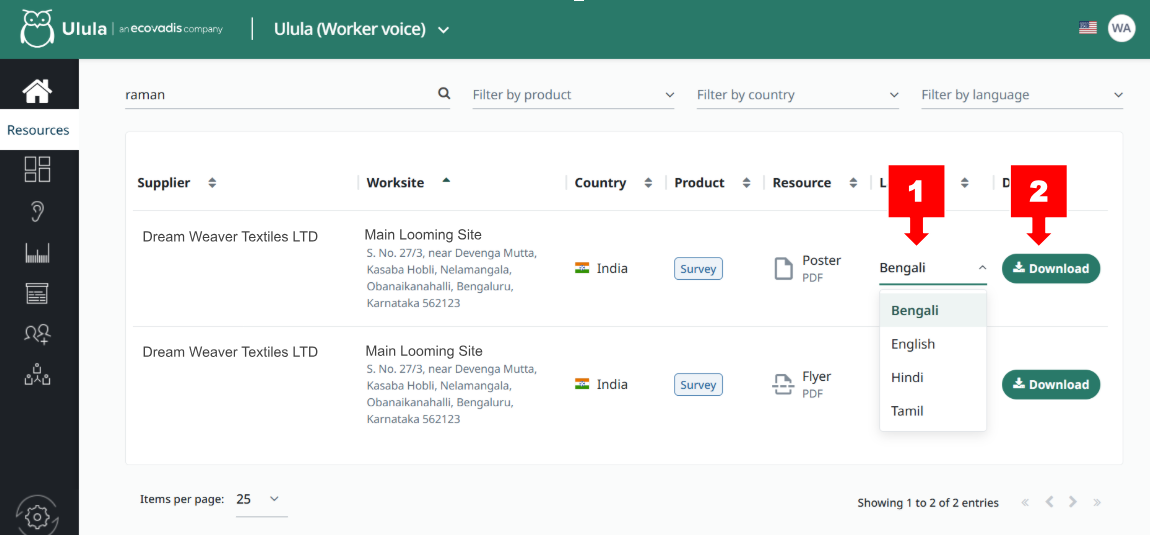
Task: Choose English from the language list
Action: tap(933, 344)
